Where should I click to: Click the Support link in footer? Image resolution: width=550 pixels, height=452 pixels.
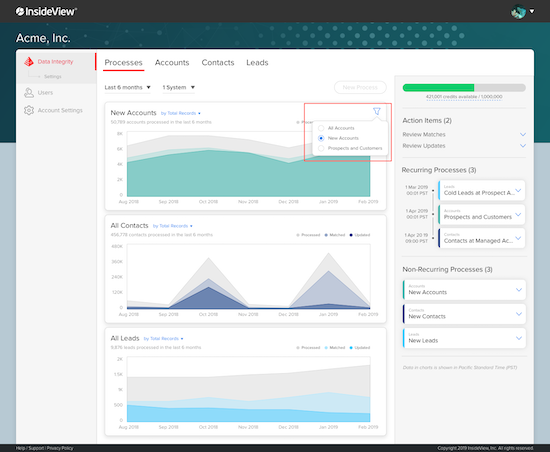[36, 448]
